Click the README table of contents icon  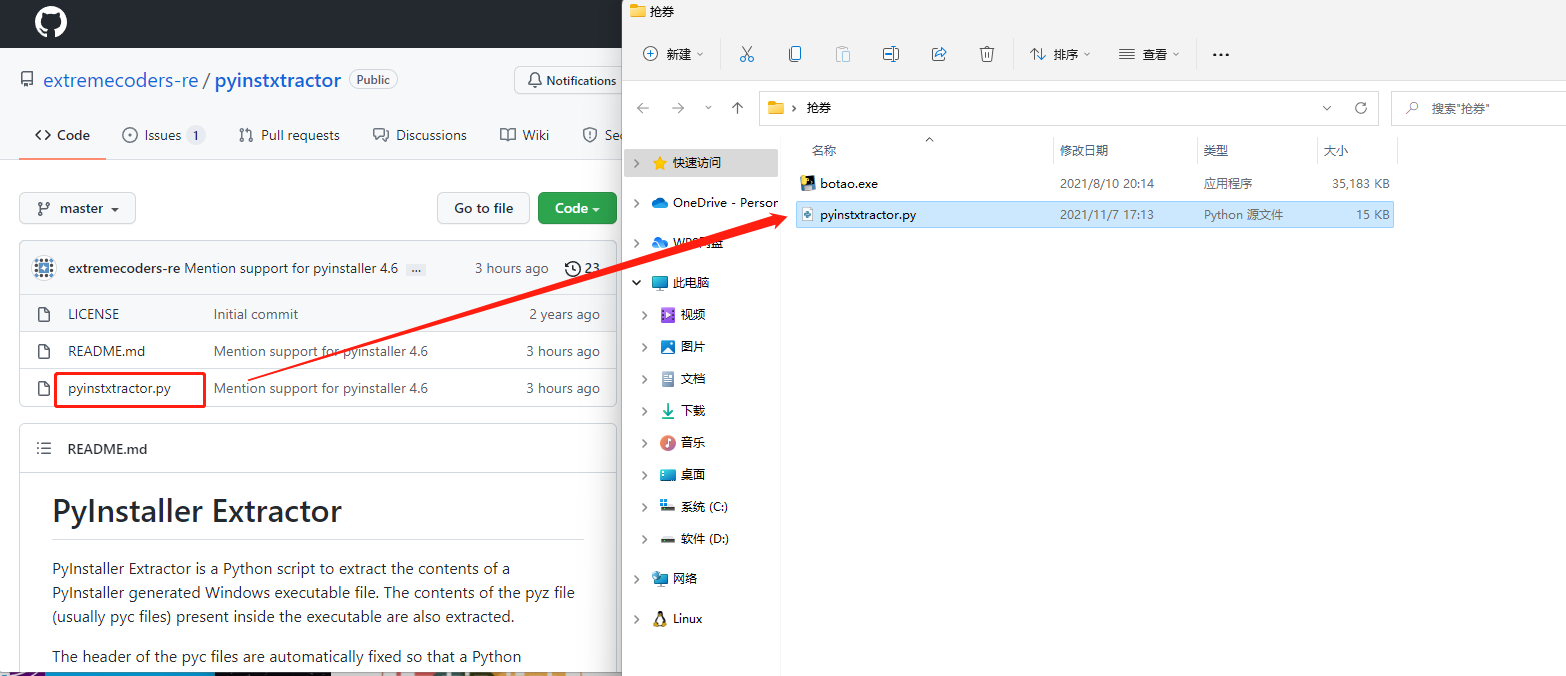pos(44,449)
